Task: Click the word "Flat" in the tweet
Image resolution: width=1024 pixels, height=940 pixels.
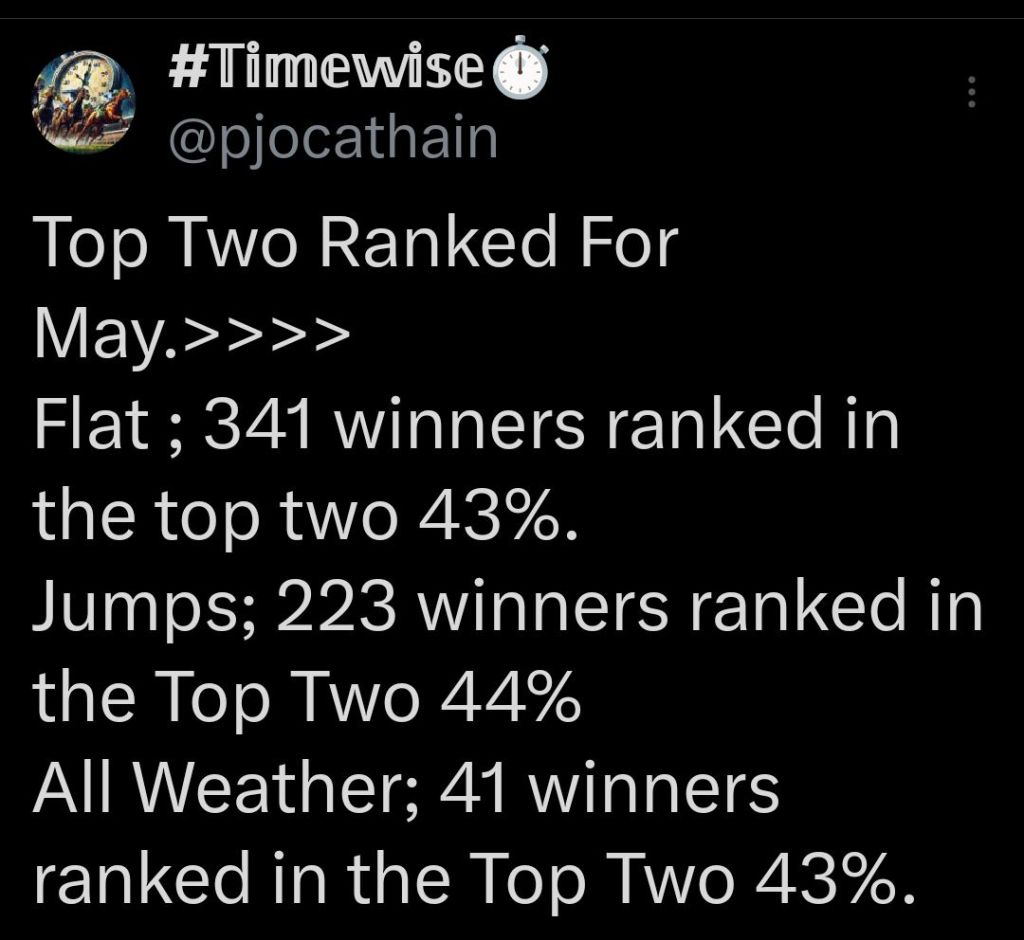Action: 90,426
